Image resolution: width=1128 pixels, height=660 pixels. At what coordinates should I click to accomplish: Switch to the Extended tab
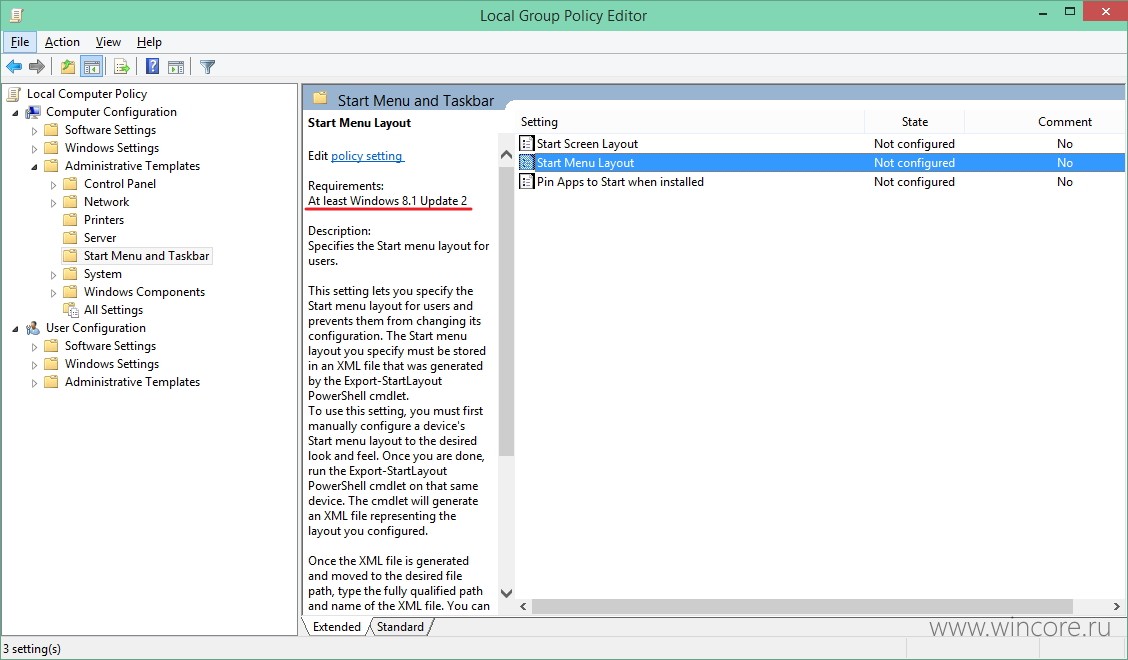(337, 627)
